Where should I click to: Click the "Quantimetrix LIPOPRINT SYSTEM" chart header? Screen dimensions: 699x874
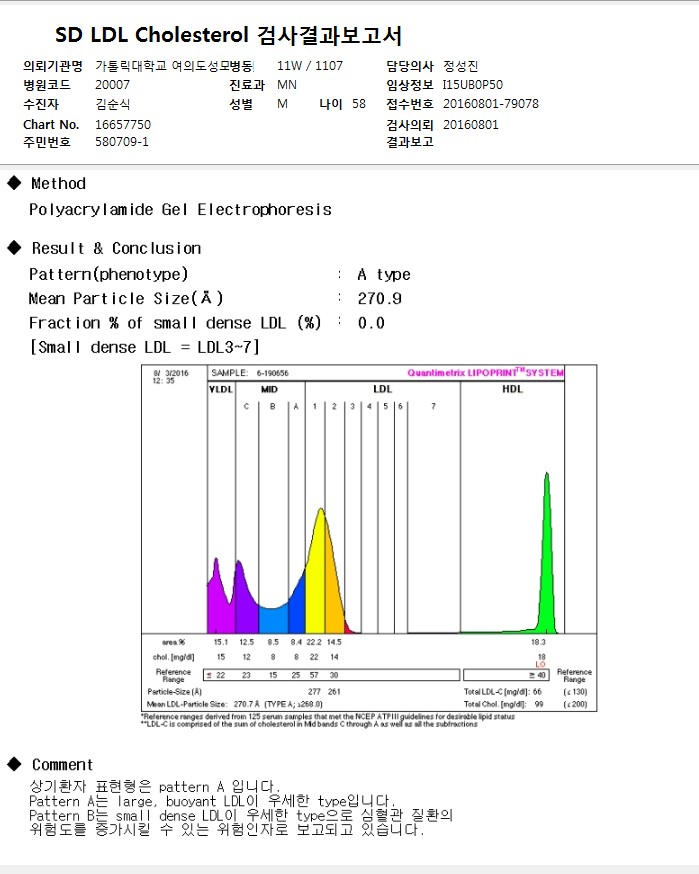point(485,373)
